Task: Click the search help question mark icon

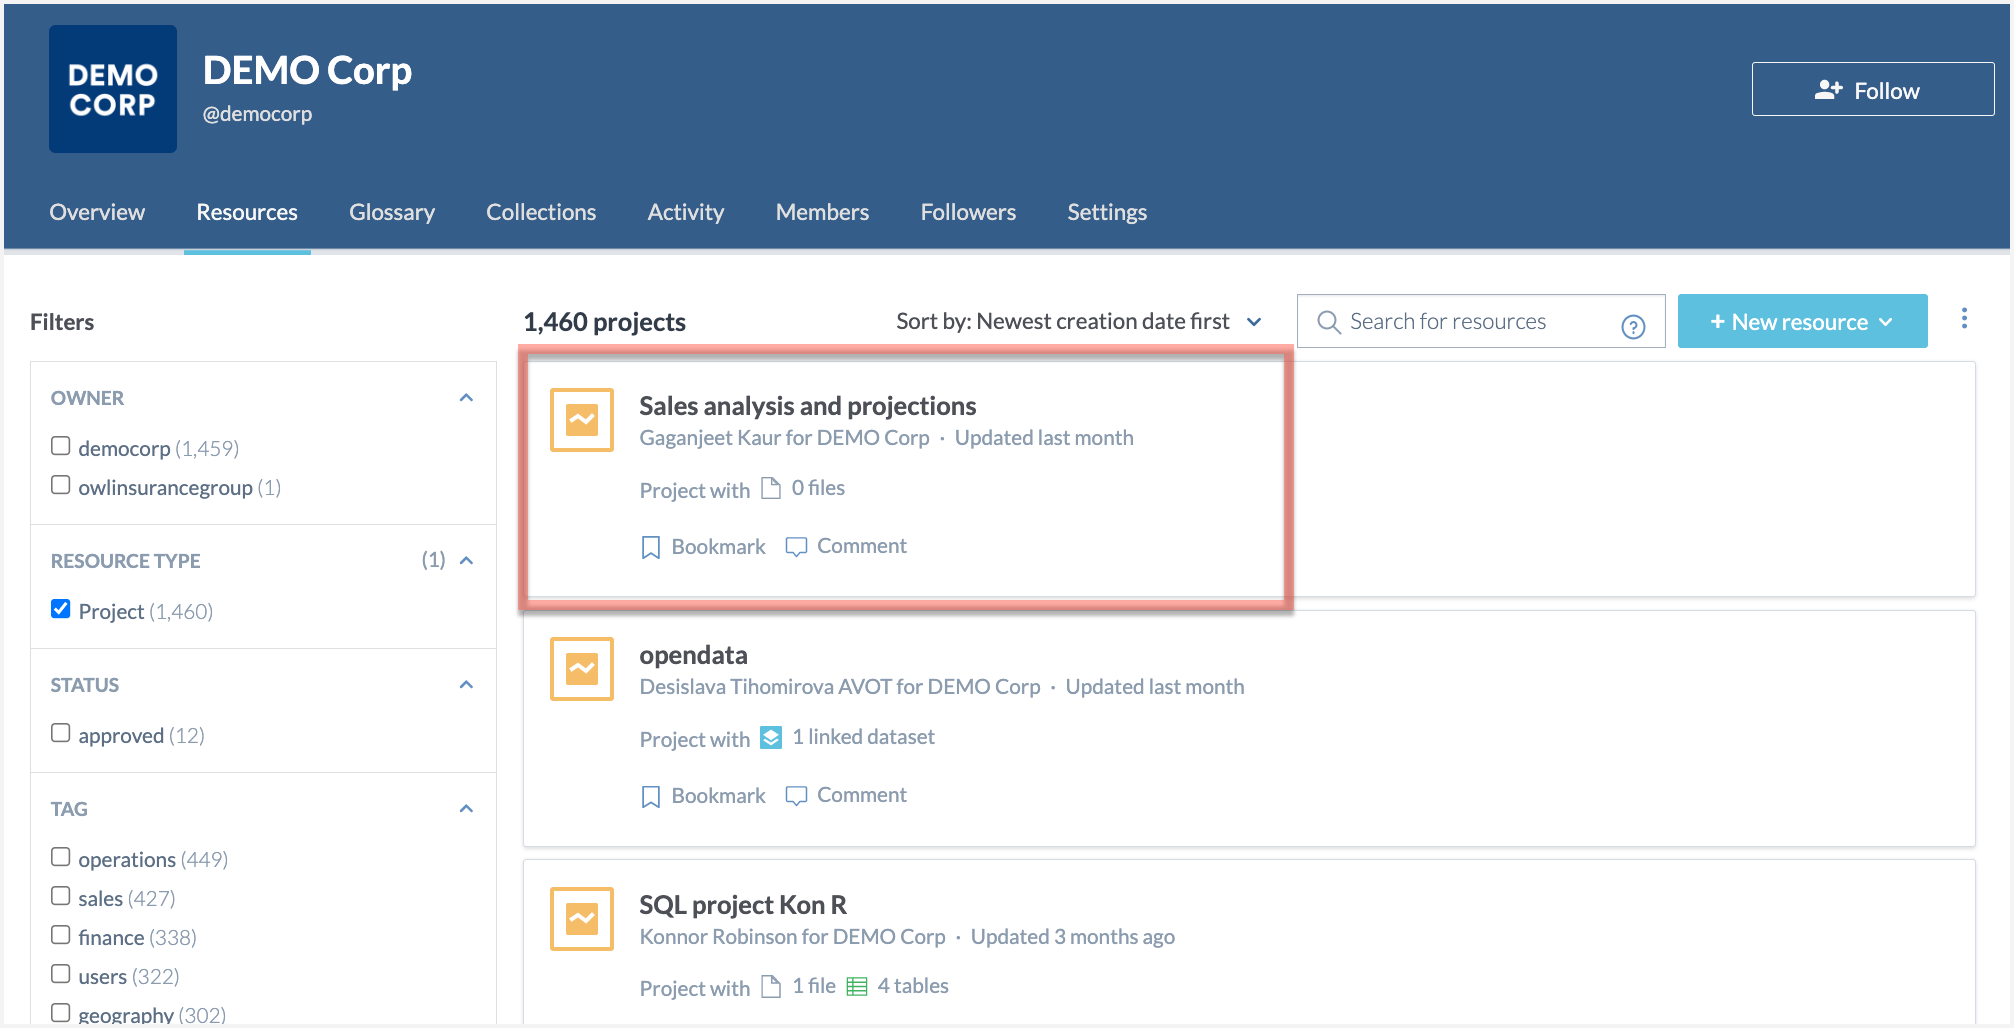Action: pyautogui.click(x=1633, y=326)
